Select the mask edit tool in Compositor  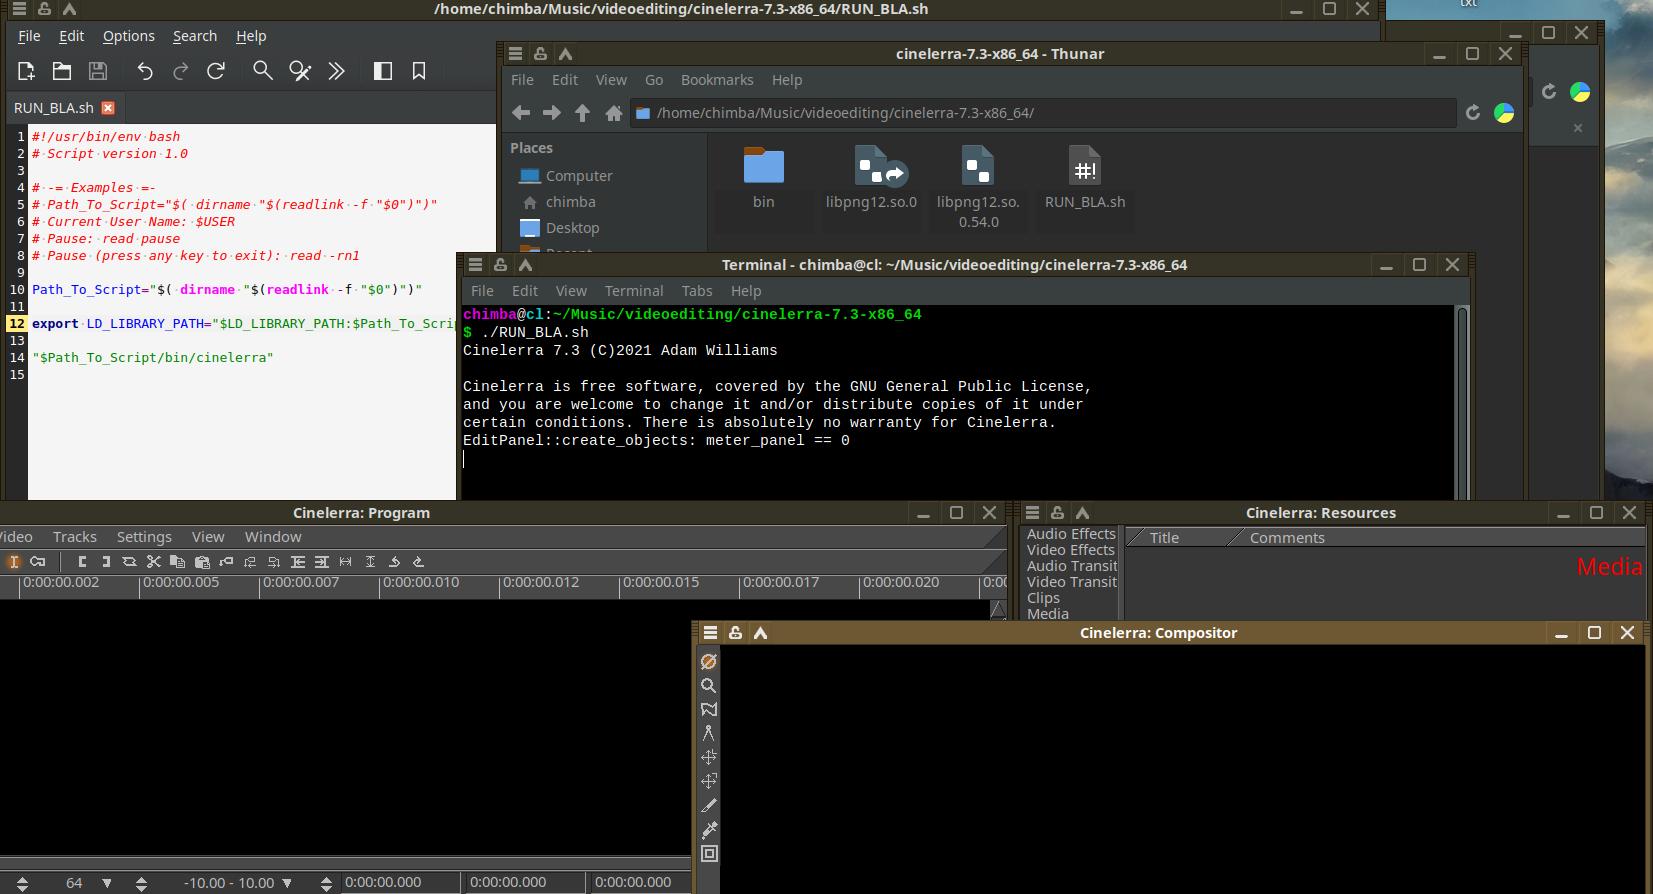click(x=708, y=710)
